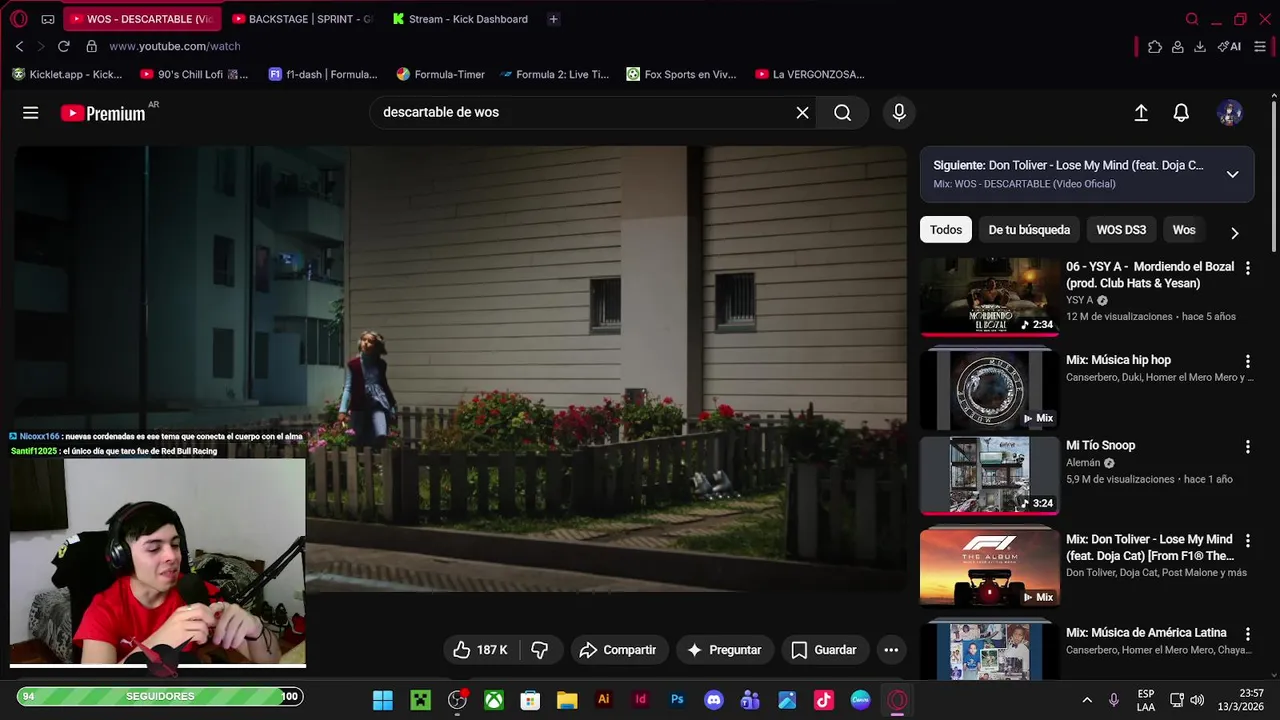Screen dimensions: 1280x720
Task: Open Windows Start menu
Action: pyautogui.click(x=383, y=700)
